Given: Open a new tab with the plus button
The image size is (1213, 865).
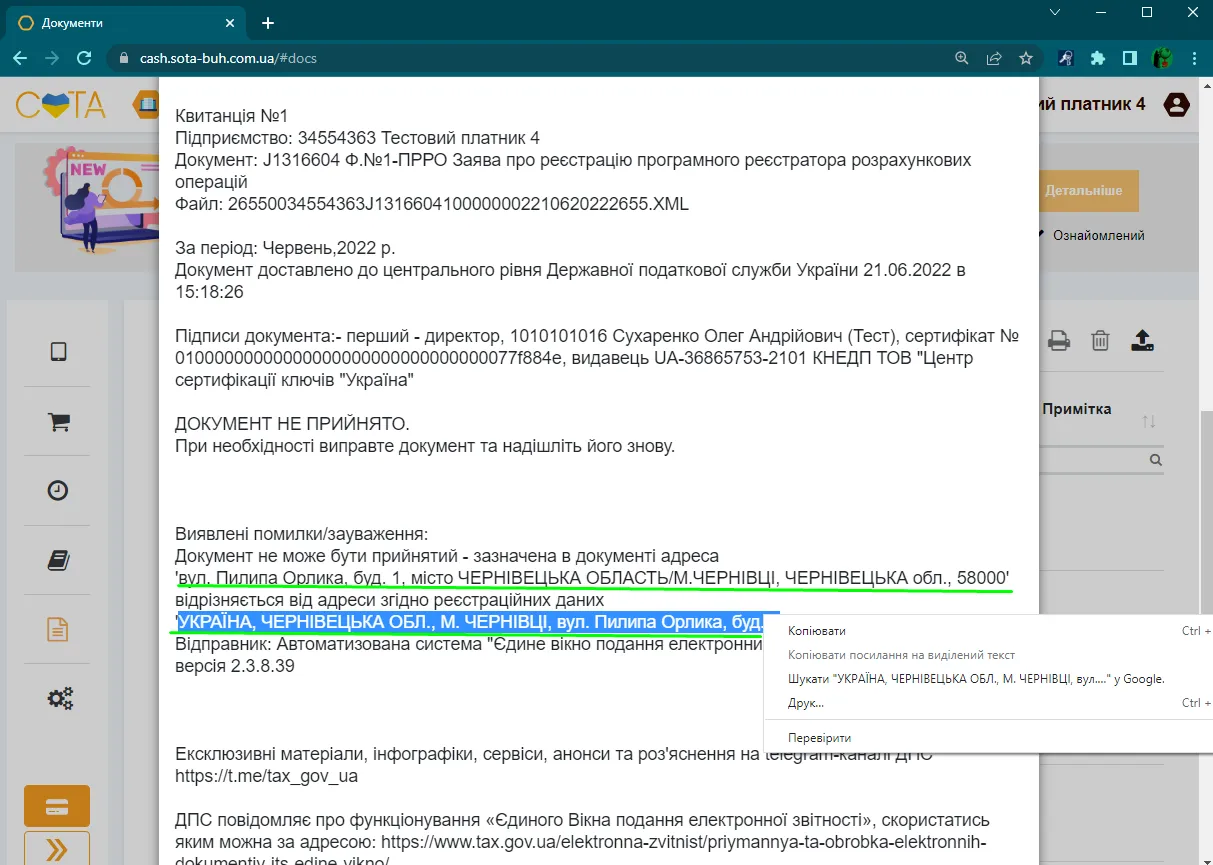Looking at the screenshot, I should 268,23.
